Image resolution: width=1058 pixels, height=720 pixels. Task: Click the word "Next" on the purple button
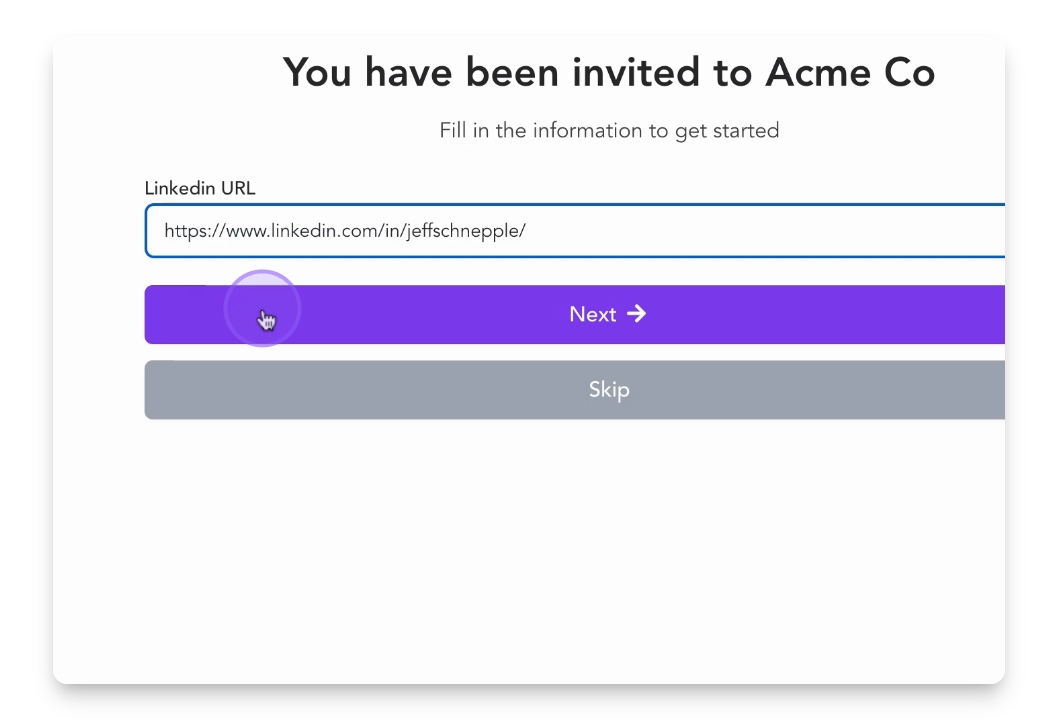coord(592,314)
